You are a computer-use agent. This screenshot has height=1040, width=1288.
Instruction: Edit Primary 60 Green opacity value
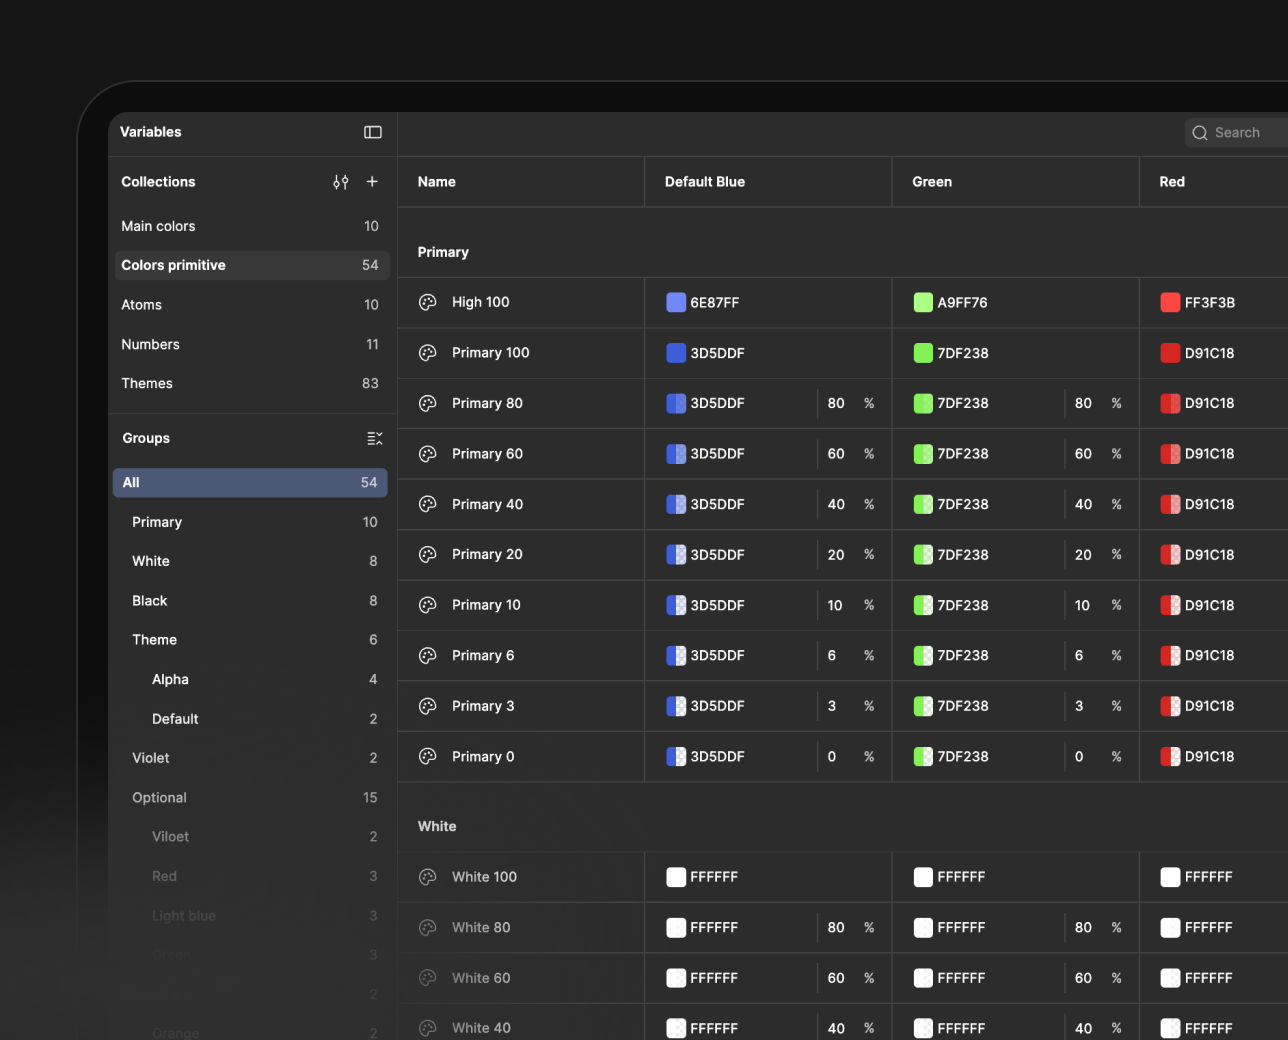coord(1083,454)
